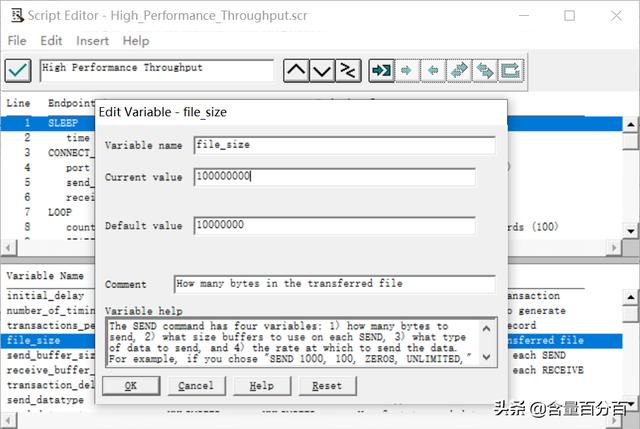This screenshot has width=640, height=429.
Task: Click the script list's scroll down arrow
Action: click(631, 231)
